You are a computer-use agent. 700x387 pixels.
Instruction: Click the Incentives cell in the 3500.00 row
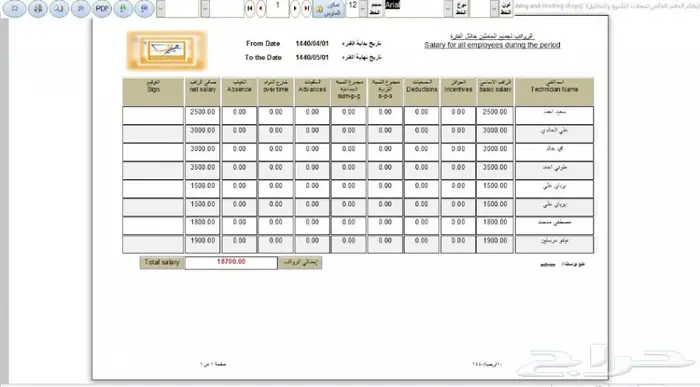[458, 171]
